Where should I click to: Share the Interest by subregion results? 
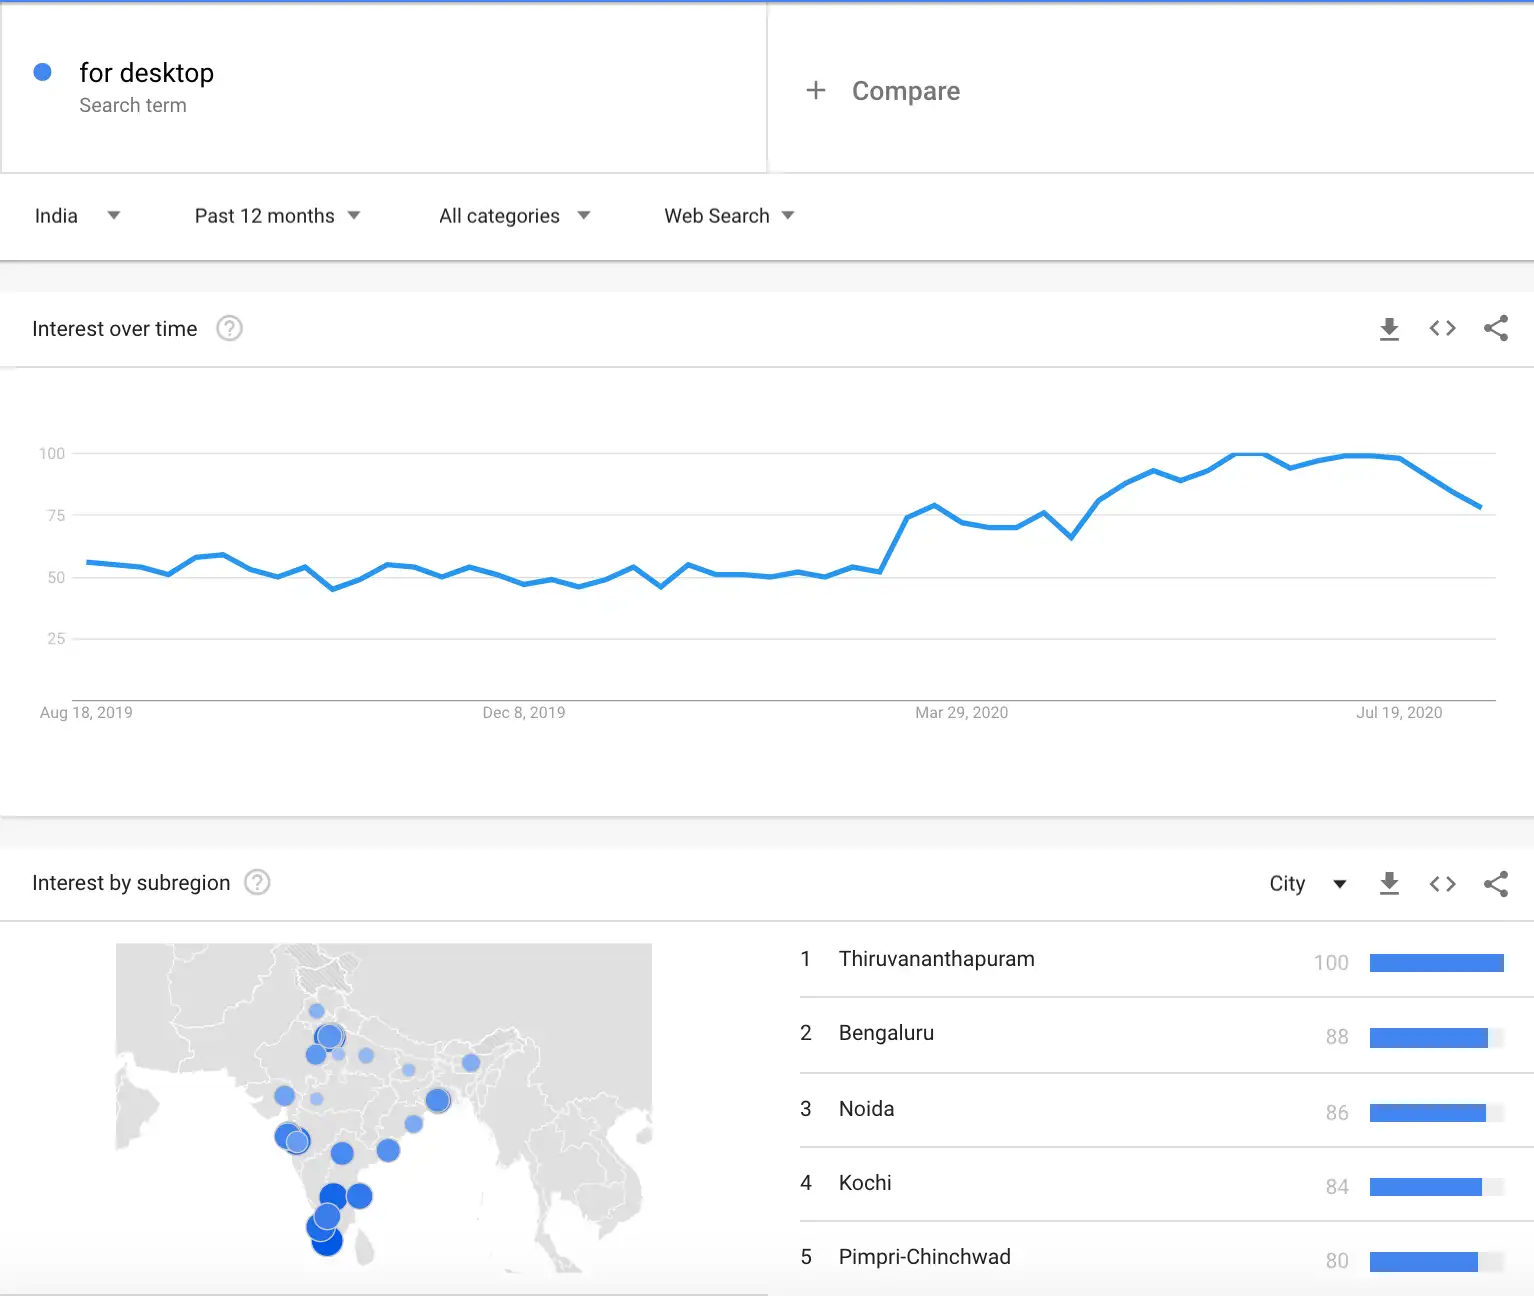click(1496, 884)
